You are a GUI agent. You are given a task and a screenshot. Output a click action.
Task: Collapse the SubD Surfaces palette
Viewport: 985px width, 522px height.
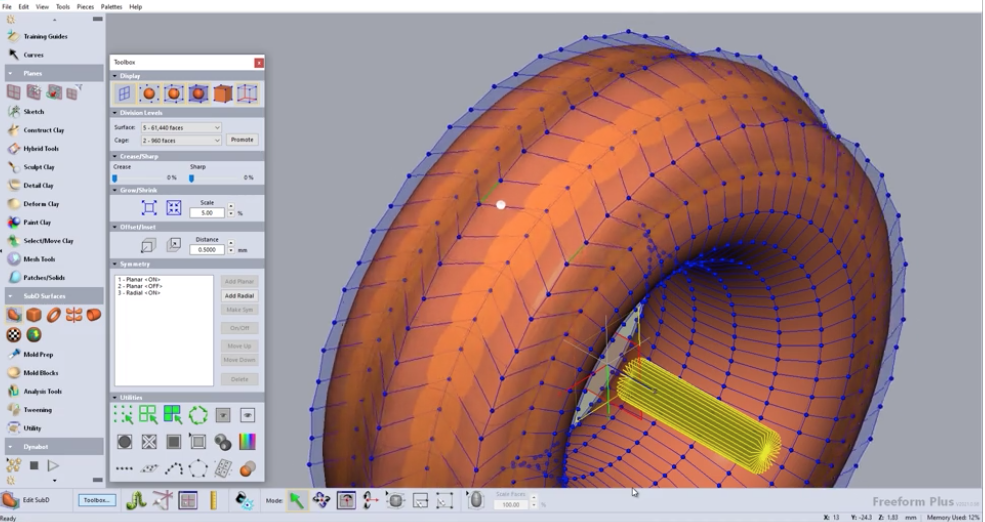[x=10, y=296]
